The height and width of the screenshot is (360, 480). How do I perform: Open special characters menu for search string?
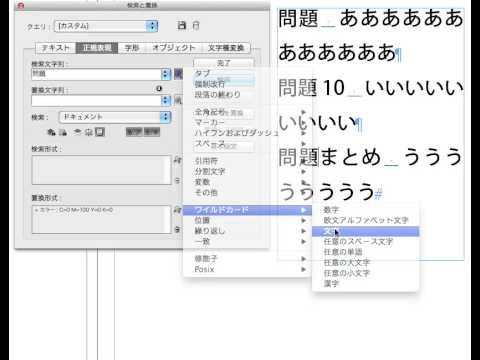(x=178, y=74)
